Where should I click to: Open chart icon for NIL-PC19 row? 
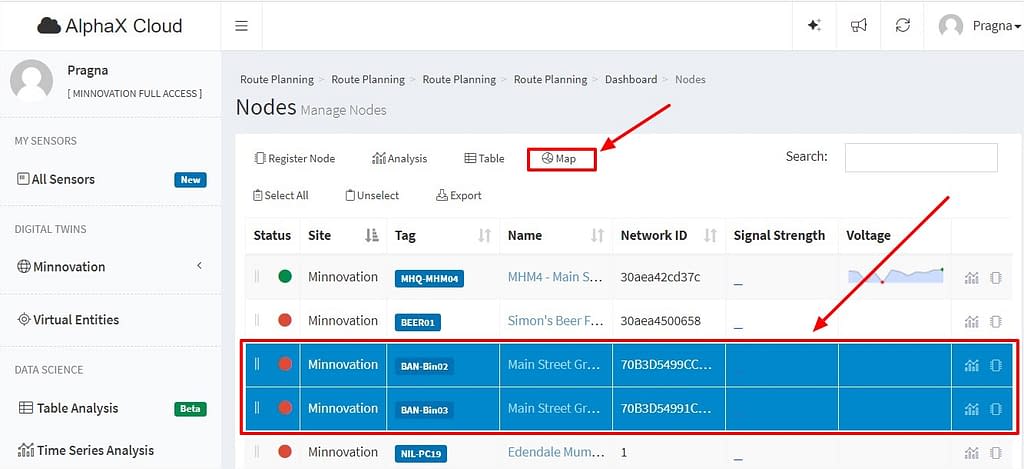pyautogui.click(x=972, y=453)
